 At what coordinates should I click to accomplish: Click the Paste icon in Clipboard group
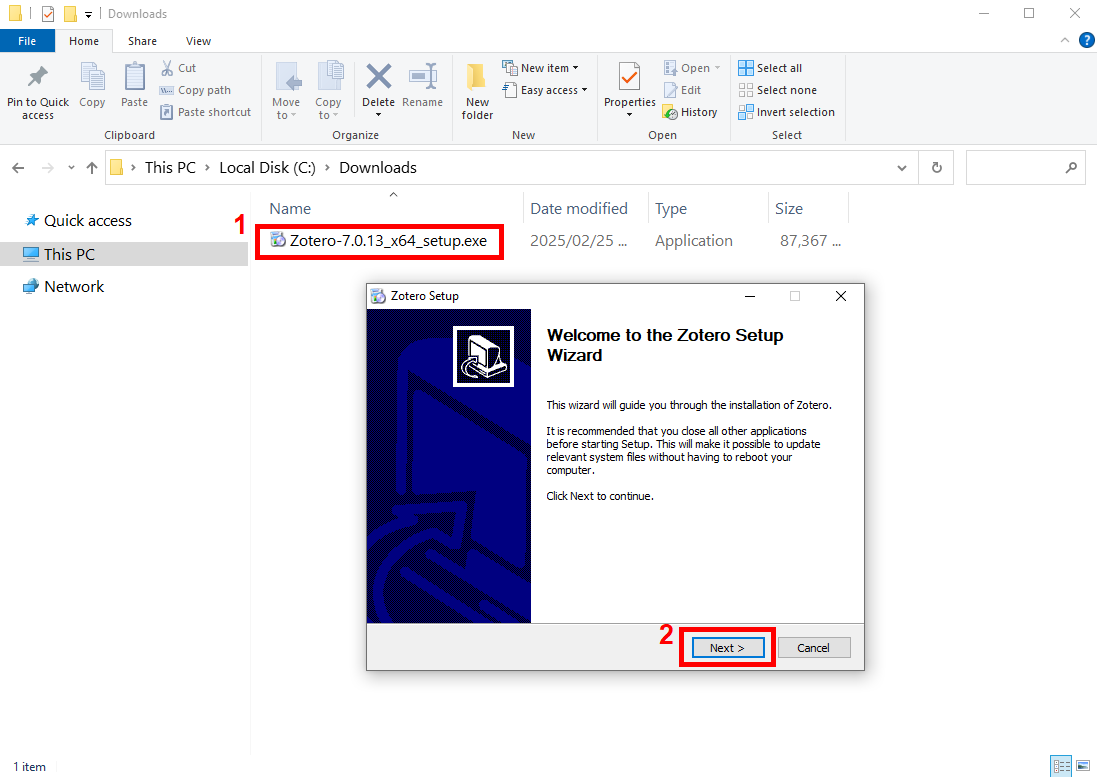(x=134, y=78)
